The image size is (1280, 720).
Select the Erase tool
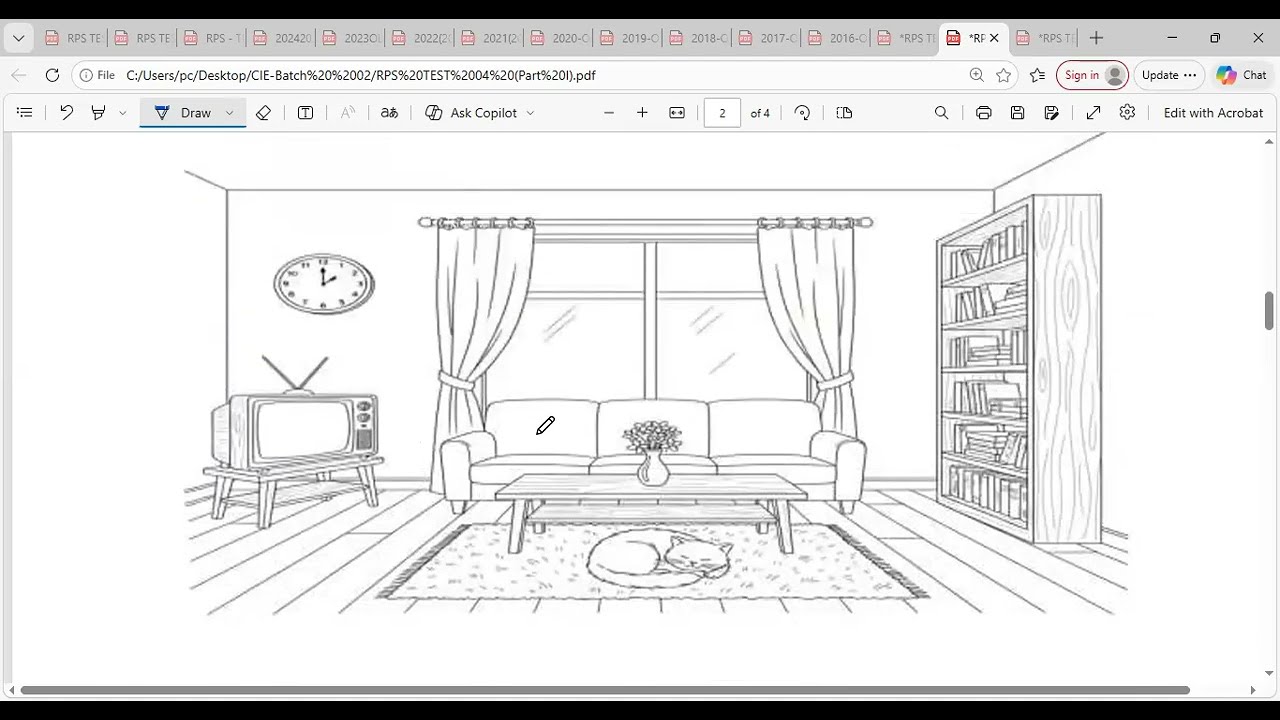(264, 113)
